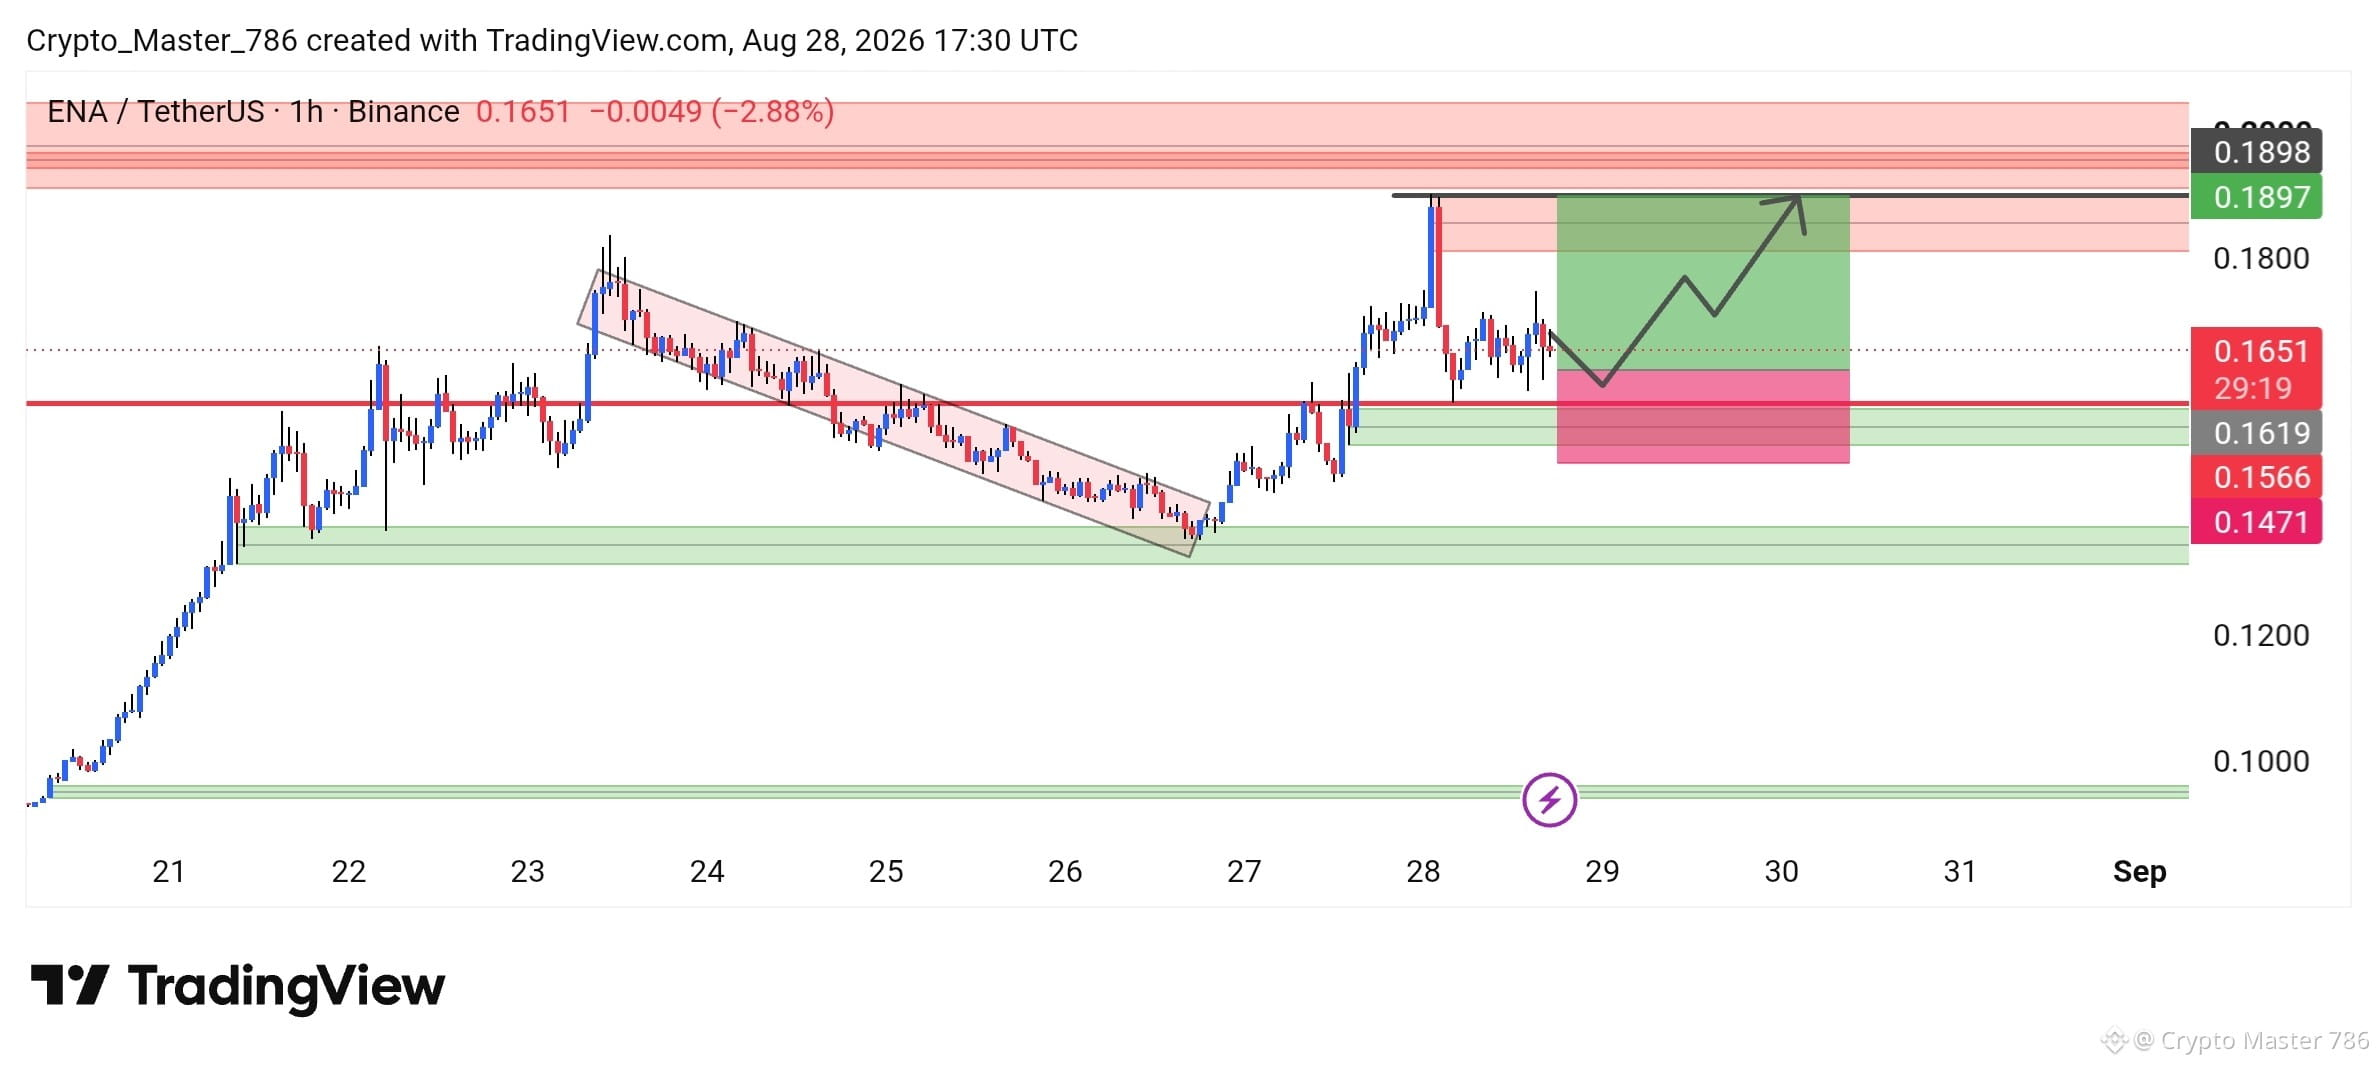
Task: Click the date label 26 on the time axis
Action: tap(1065, 872)
